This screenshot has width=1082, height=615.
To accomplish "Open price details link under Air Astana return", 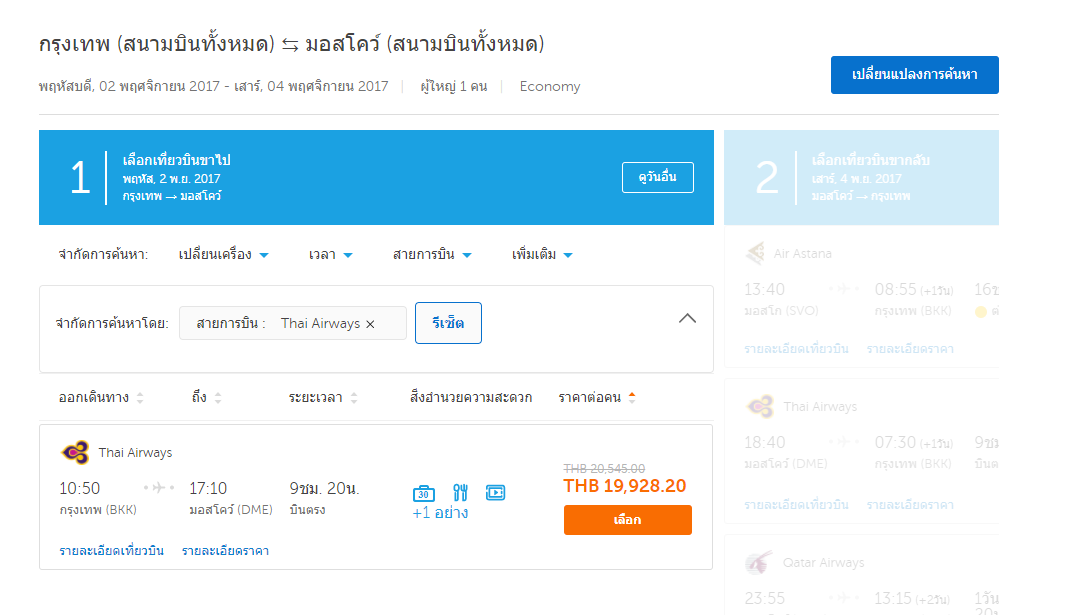I will point(910,349).
